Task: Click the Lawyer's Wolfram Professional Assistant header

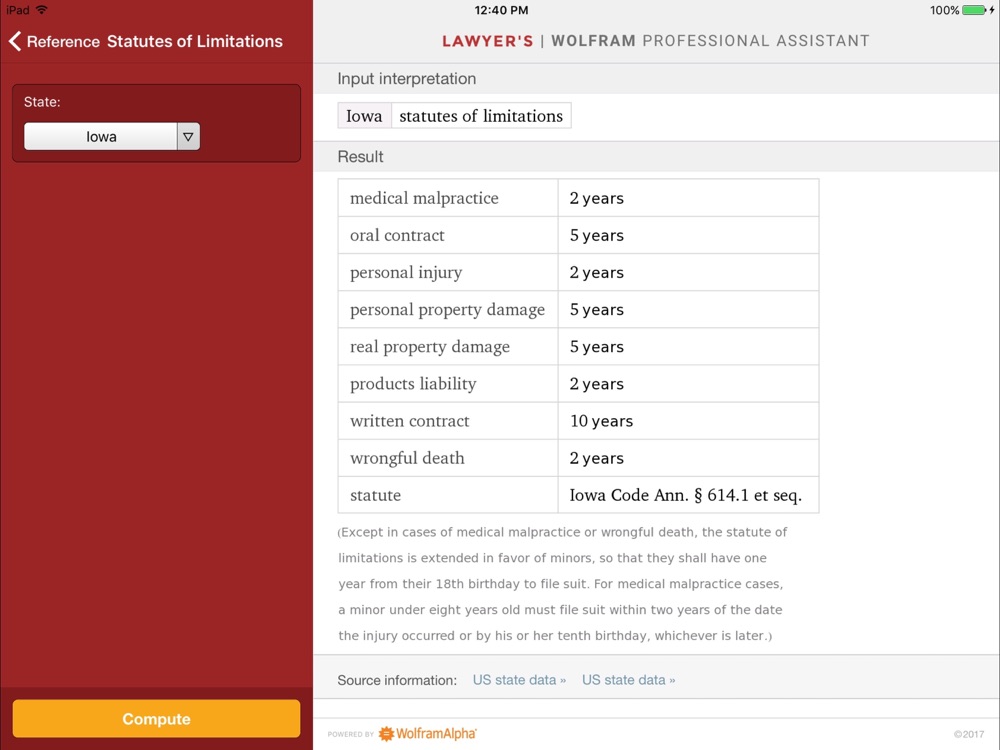Action: click(x=656, y=41)
